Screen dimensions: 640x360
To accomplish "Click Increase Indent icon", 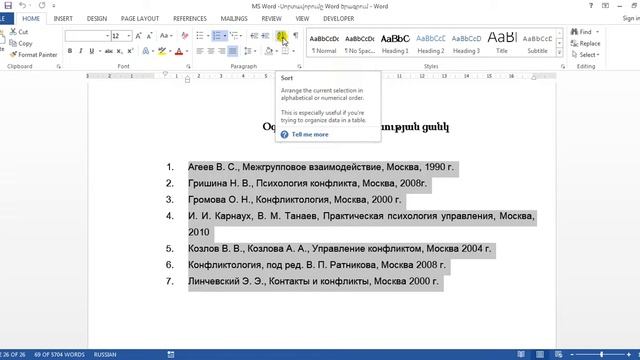I will [x=265, y=36].
